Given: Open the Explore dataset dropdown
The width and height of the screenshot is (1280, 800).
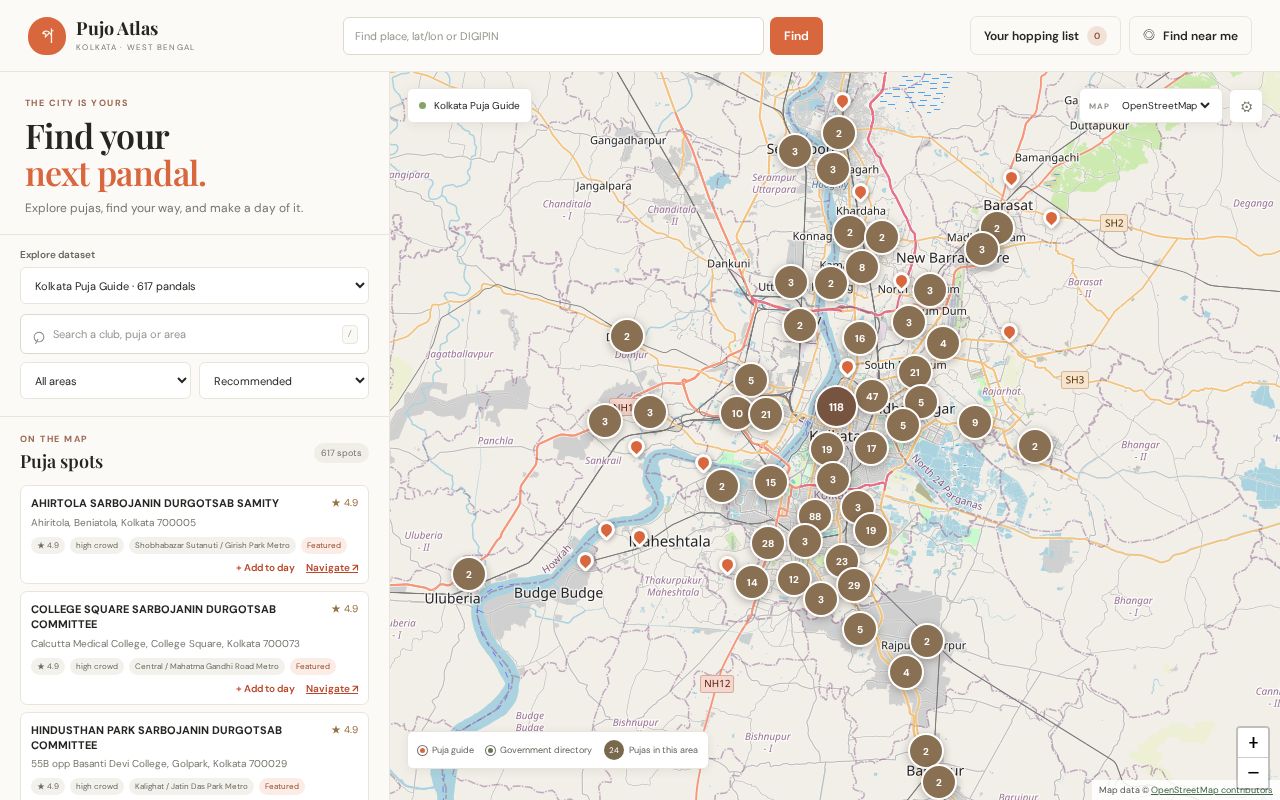Looking at the screenshot, I should [194, 286].
